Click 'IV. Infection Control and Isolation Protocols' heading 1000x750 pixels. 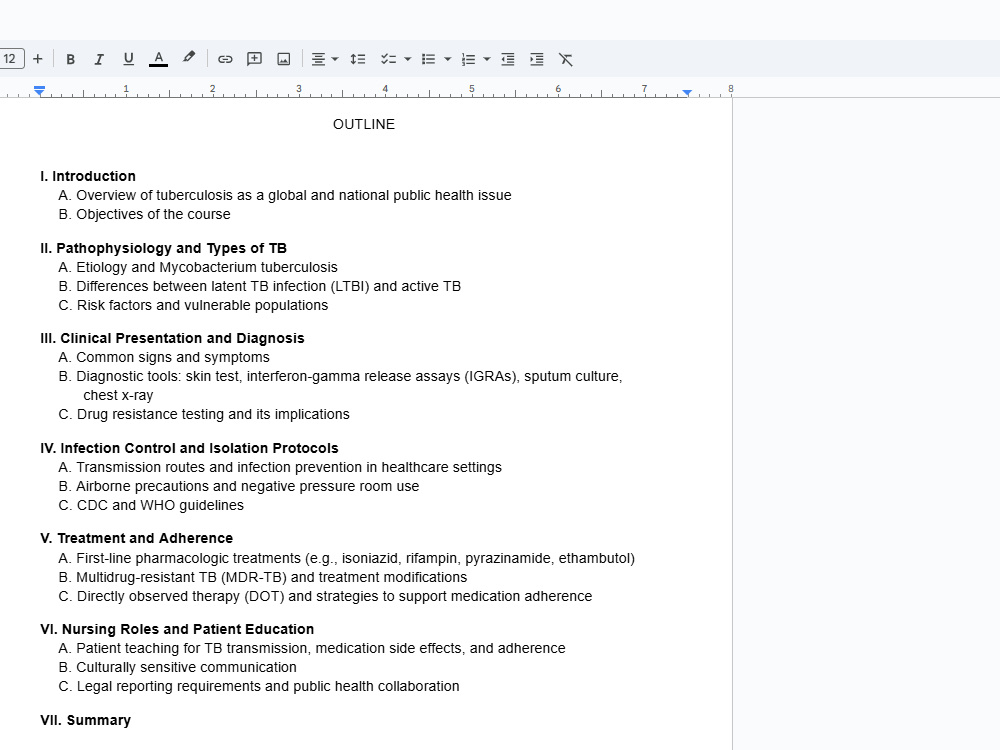point(189,448)
